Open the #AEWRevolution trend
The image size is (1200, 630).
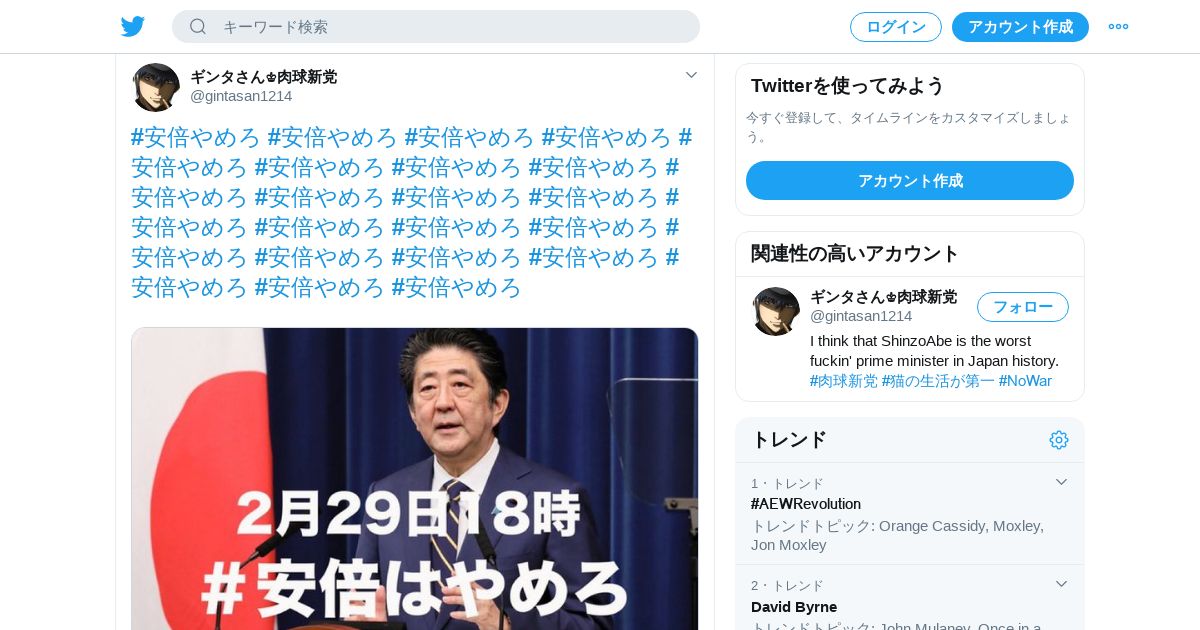click(x=806, y=504)
